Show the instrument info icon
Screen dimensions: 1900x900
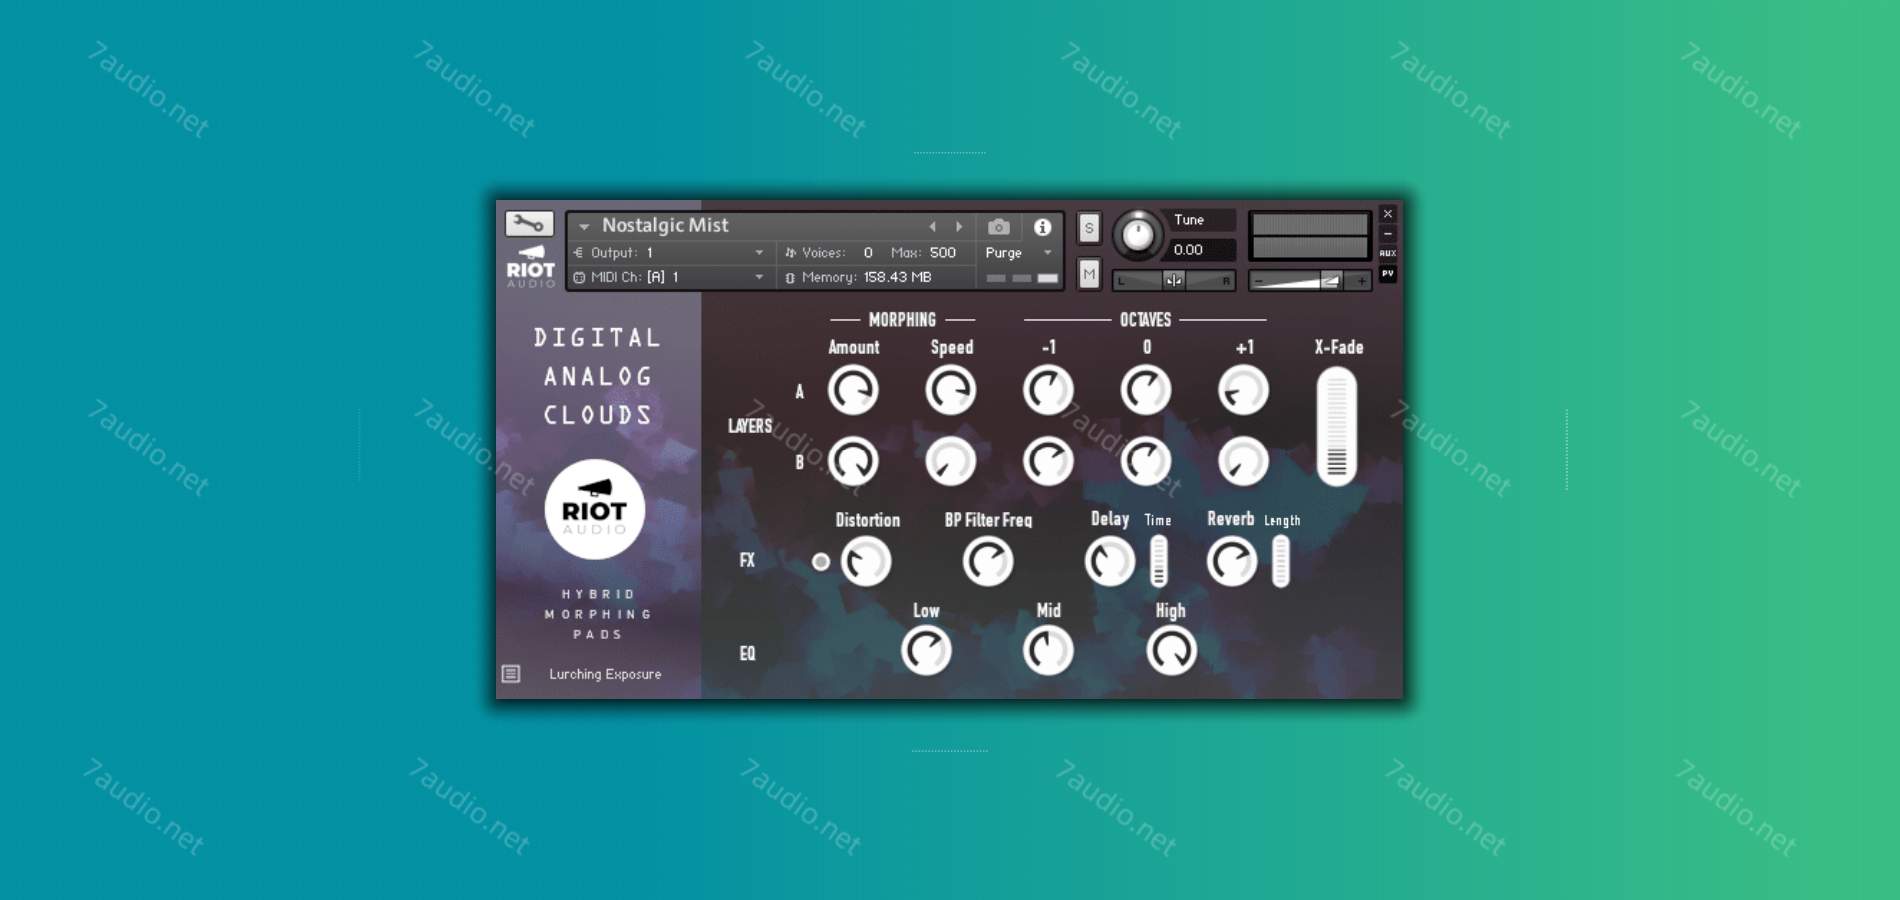[1042, 227]
